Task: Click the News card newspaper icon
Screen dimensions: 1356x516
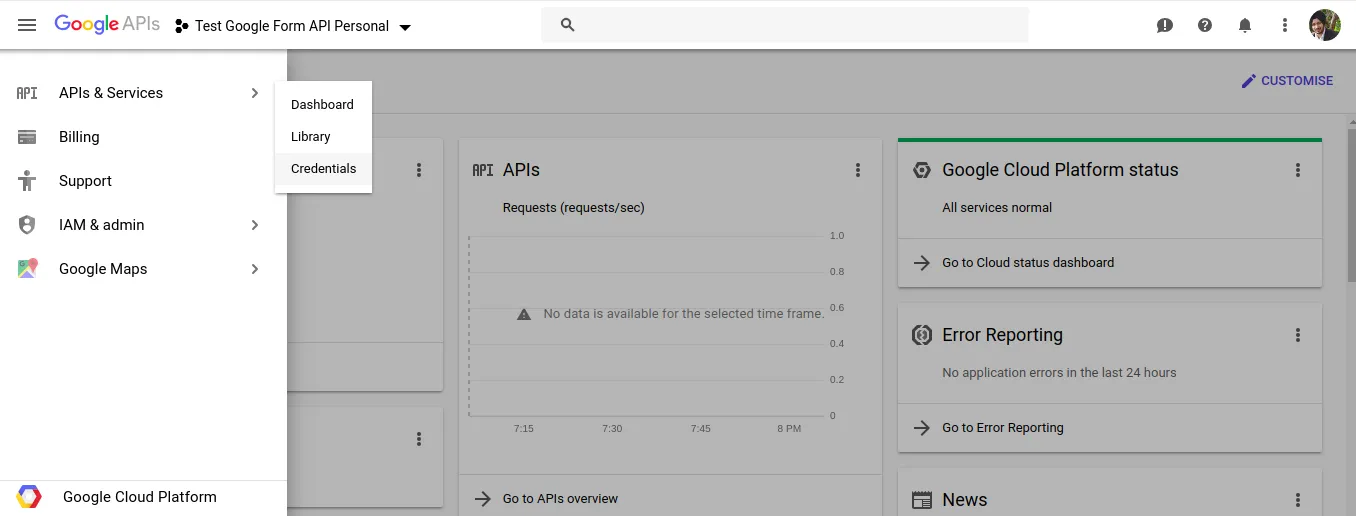Action: click(922, 500)
